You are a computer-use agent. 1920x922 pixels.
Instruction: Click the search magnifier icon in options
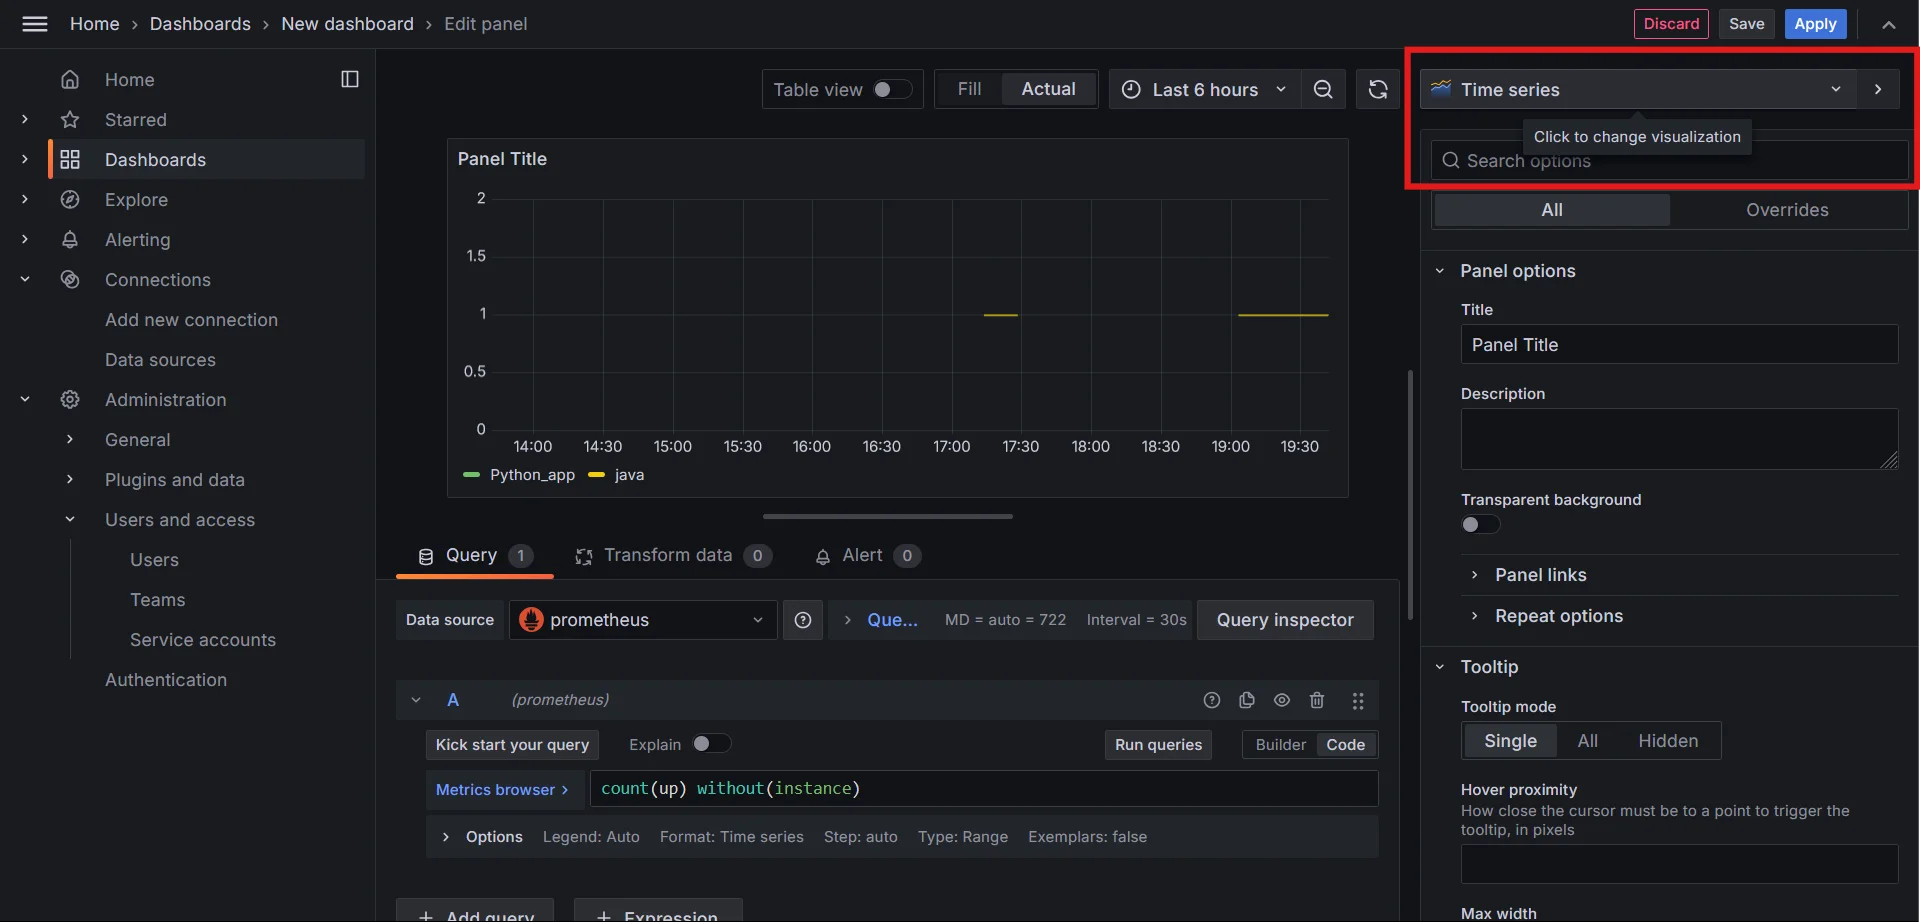1451,160
